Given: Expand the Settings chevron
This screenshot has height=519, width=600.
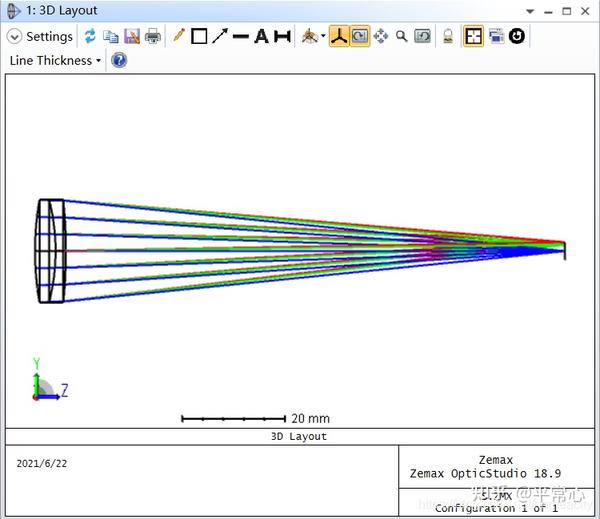Looking at the screenshot, I should point(14,37).
